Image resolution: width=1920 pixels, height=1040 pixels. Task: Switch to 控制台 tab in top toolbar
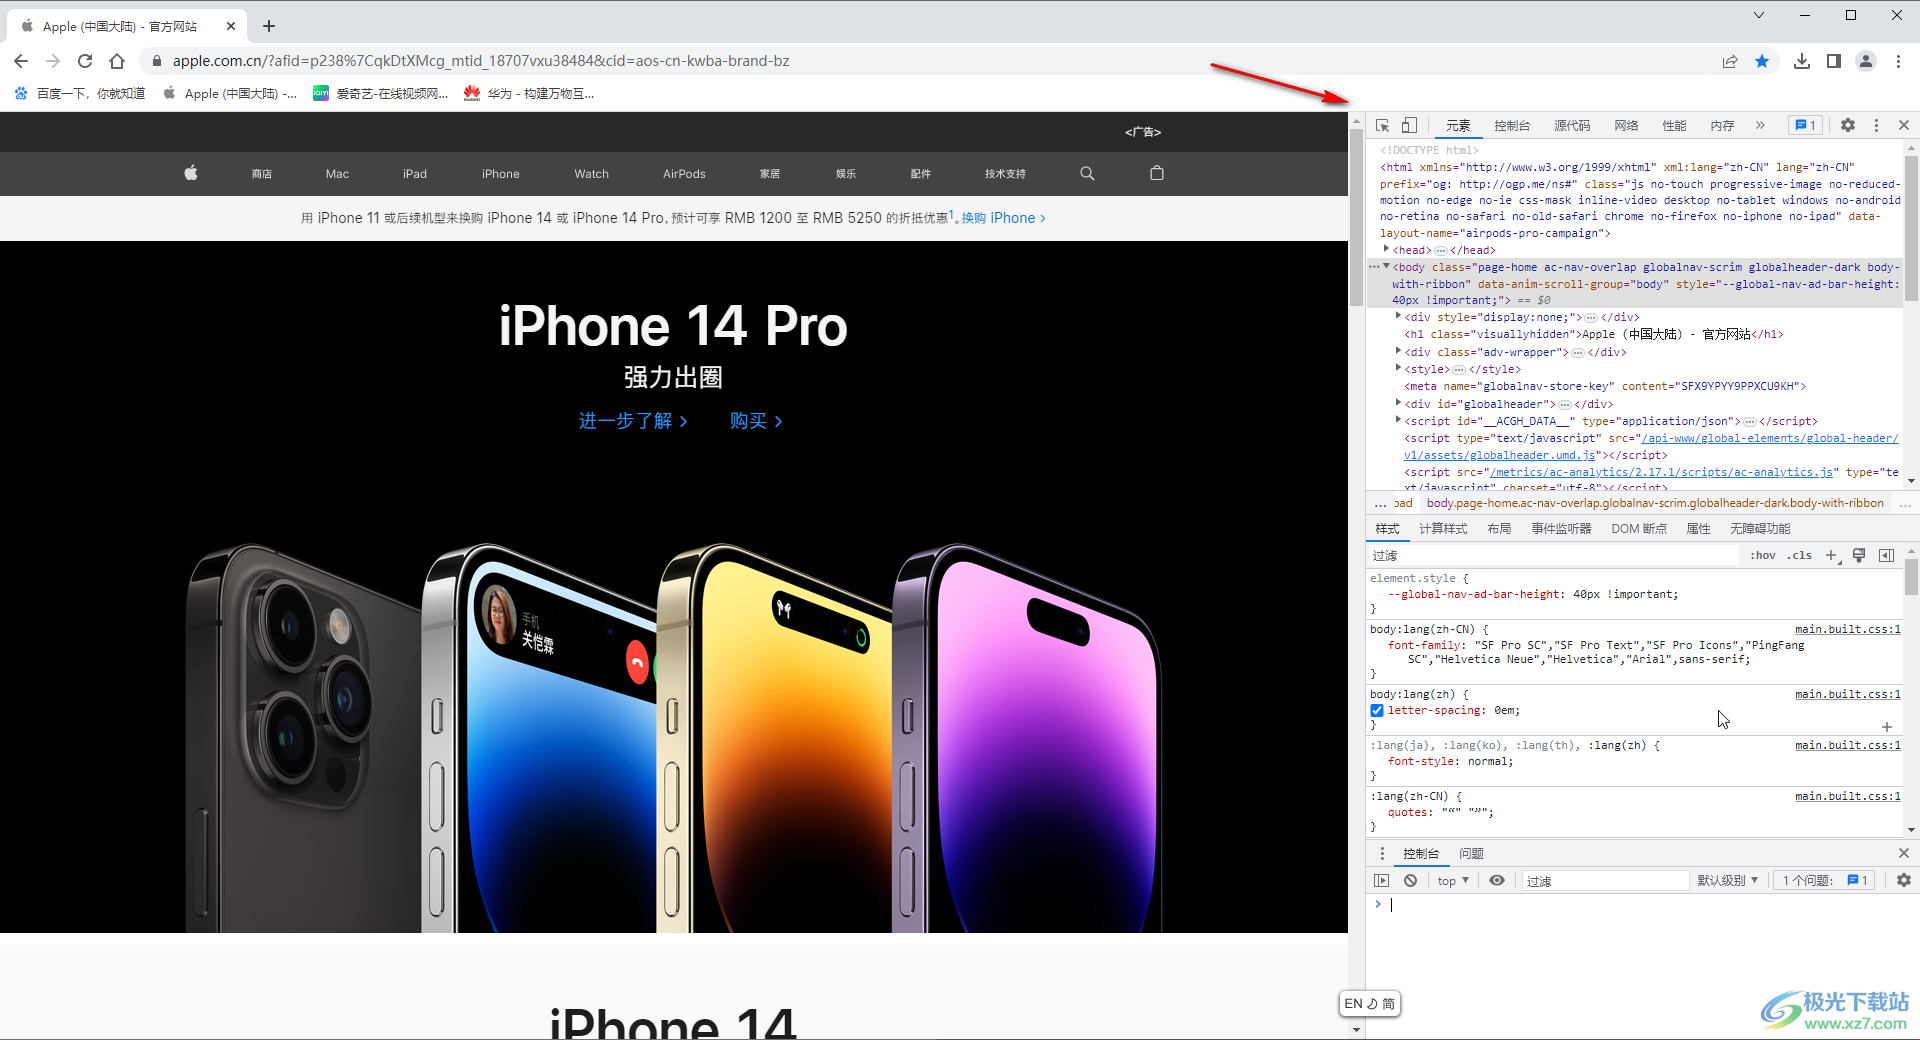(x=1512, y=125)
